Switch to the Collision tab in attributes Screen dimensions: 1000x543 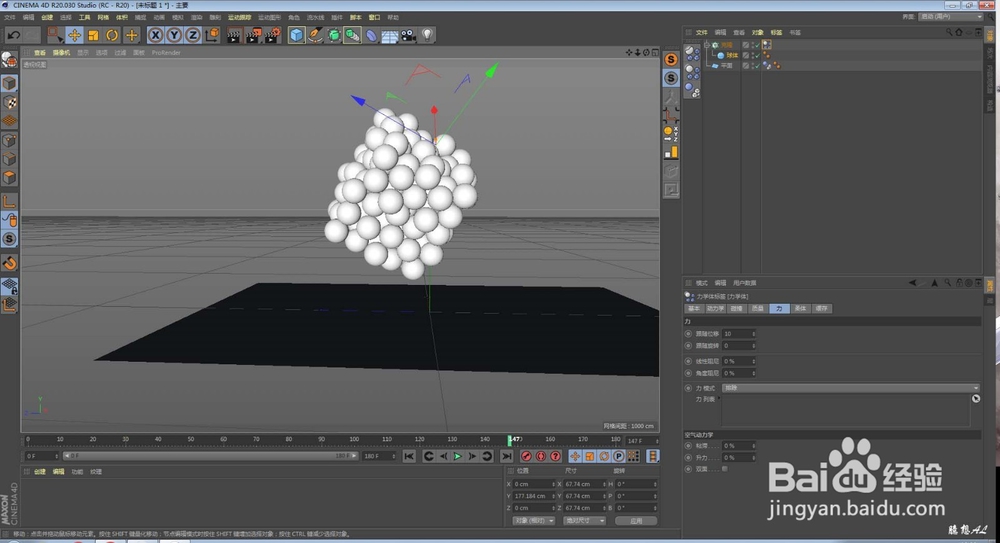(737, 308)
